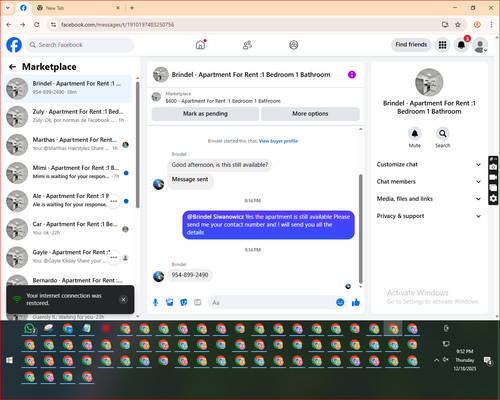500x400 pixels.
Task: Expand Chat members section
Action: [429, 182]
